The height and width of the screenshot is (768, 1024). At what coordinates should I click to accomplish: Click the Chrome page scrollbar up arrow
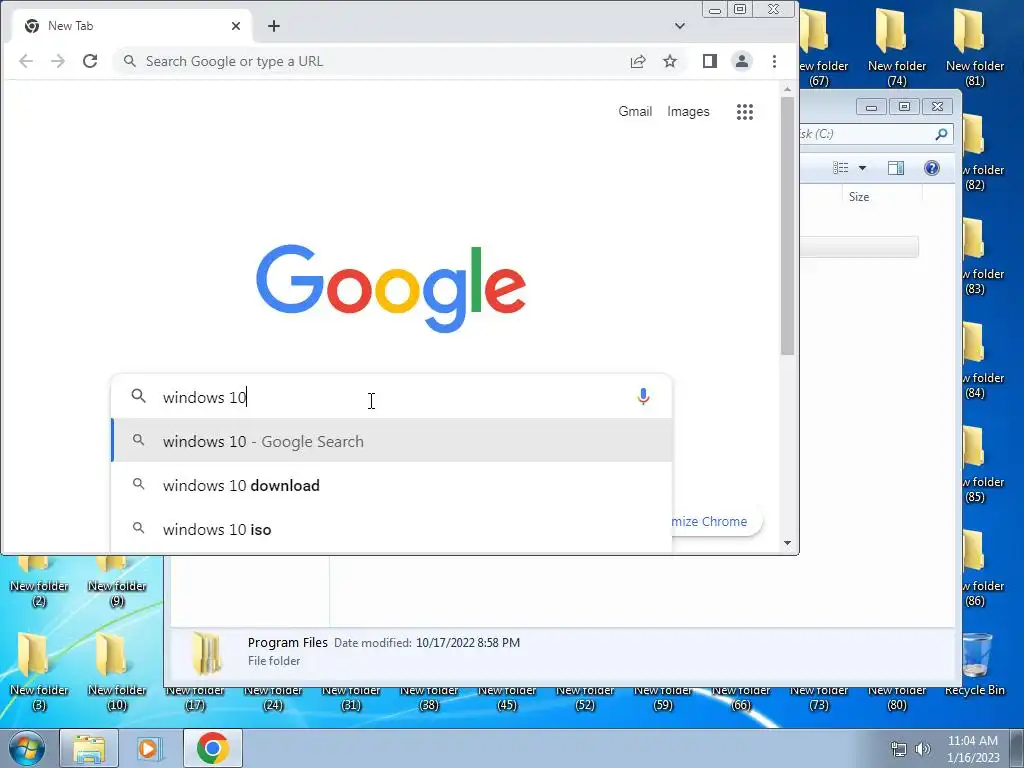(788, 89)
